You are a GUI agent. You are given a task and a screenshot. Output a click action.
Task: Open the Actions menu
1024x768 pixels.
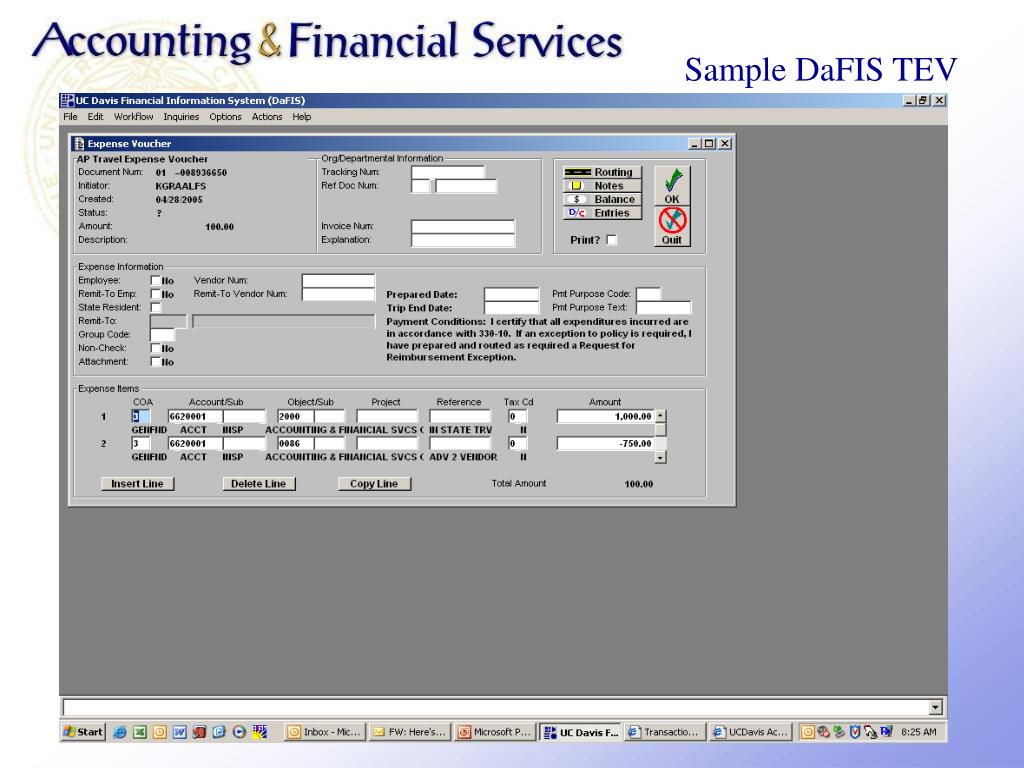pos(267,117)
